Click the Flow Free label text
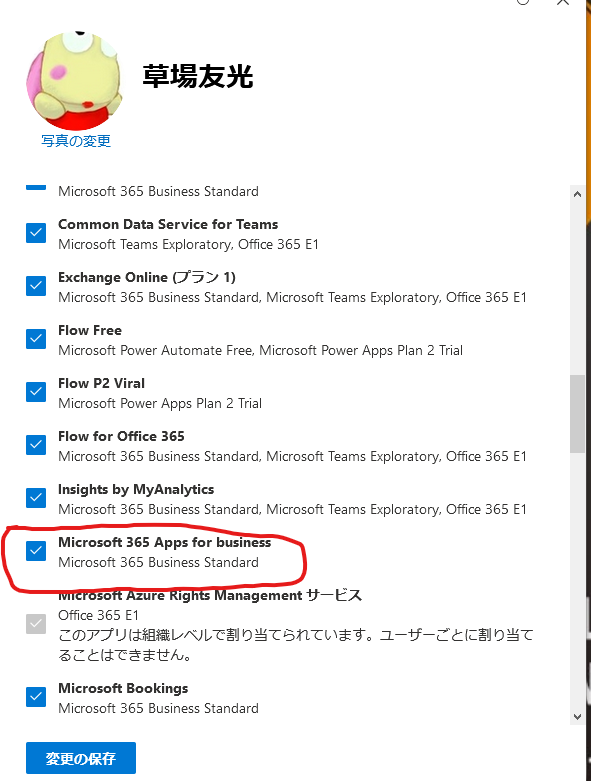Image resolution: width=591 pixels, height=781 pixels. (x=90, y=330)
